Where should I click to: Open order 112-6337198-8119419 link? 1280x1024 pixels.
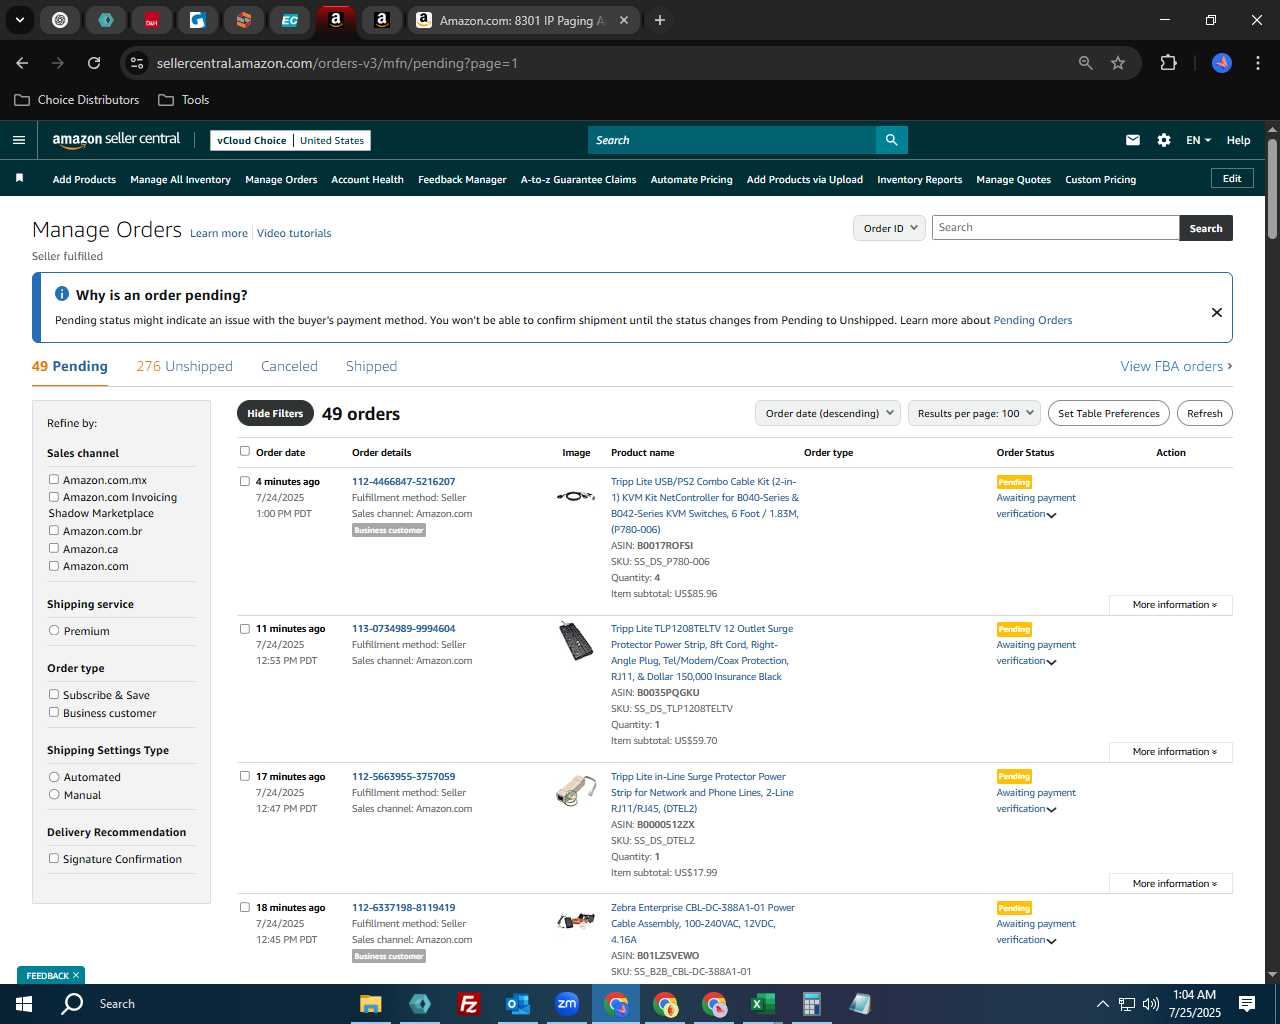coord(403,908)
